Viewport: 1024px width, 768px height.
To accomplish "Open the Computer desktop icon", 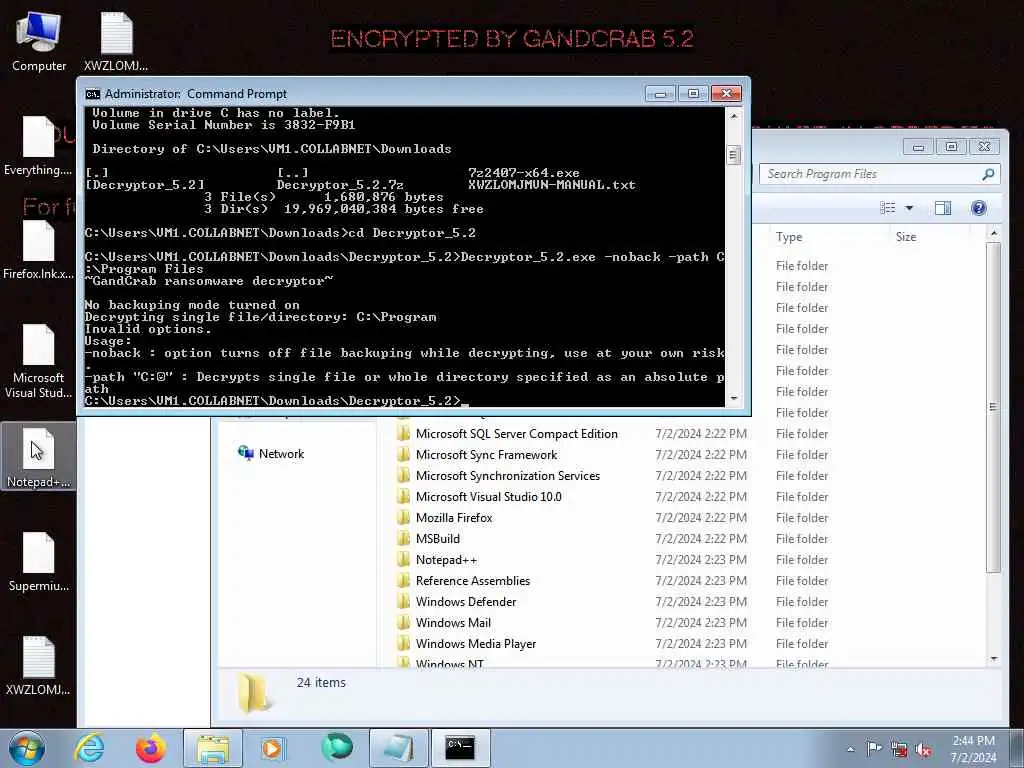I will coord(39,42).
